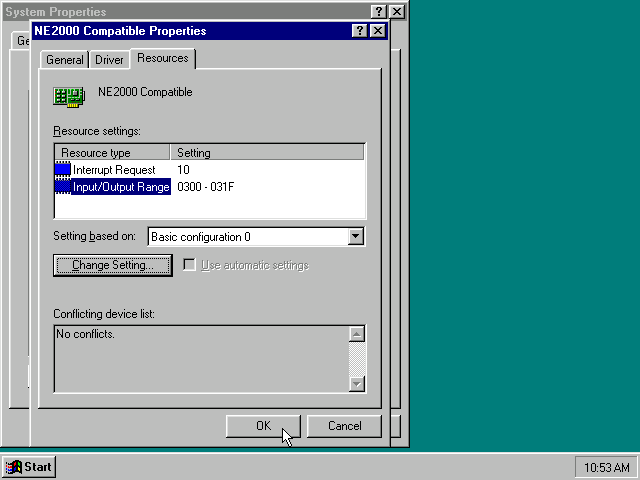The width and height of the screenshot is (640, 480).
Task: Confirm with the OK button
Action: click(x=263, y=426)
